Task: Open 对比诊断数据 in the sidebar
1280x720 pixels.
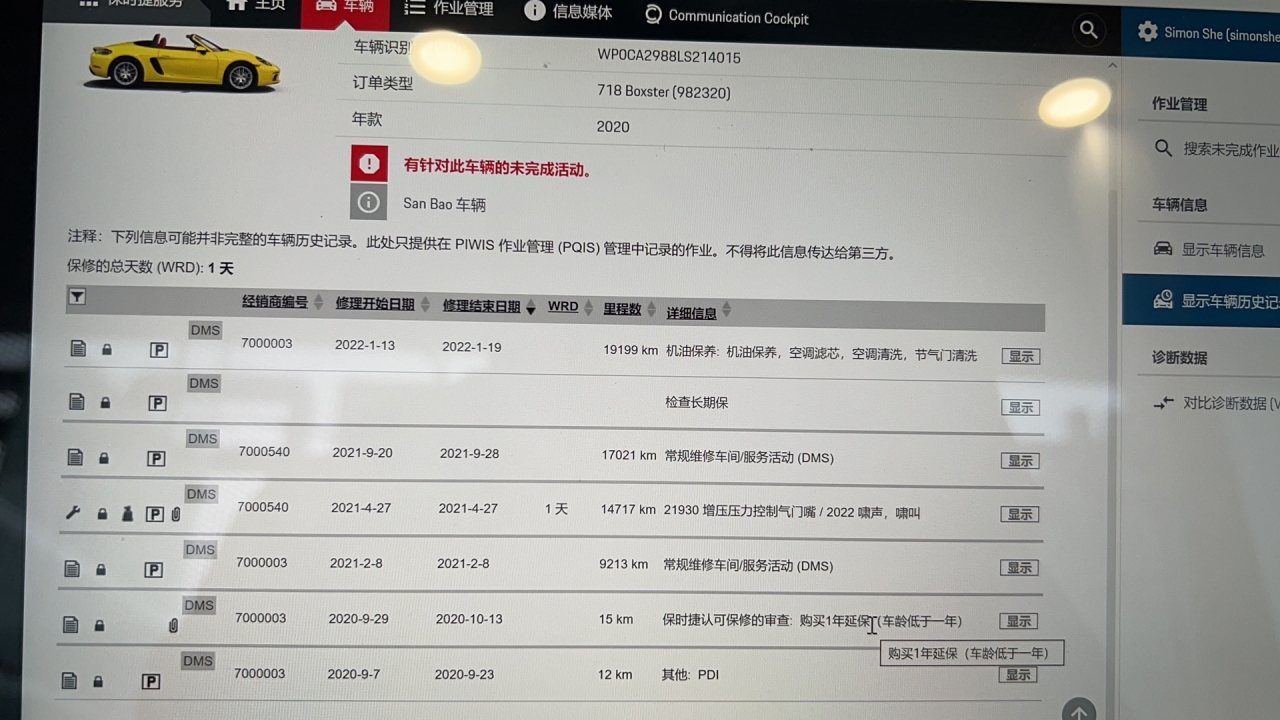Action: click(1216, 403)
